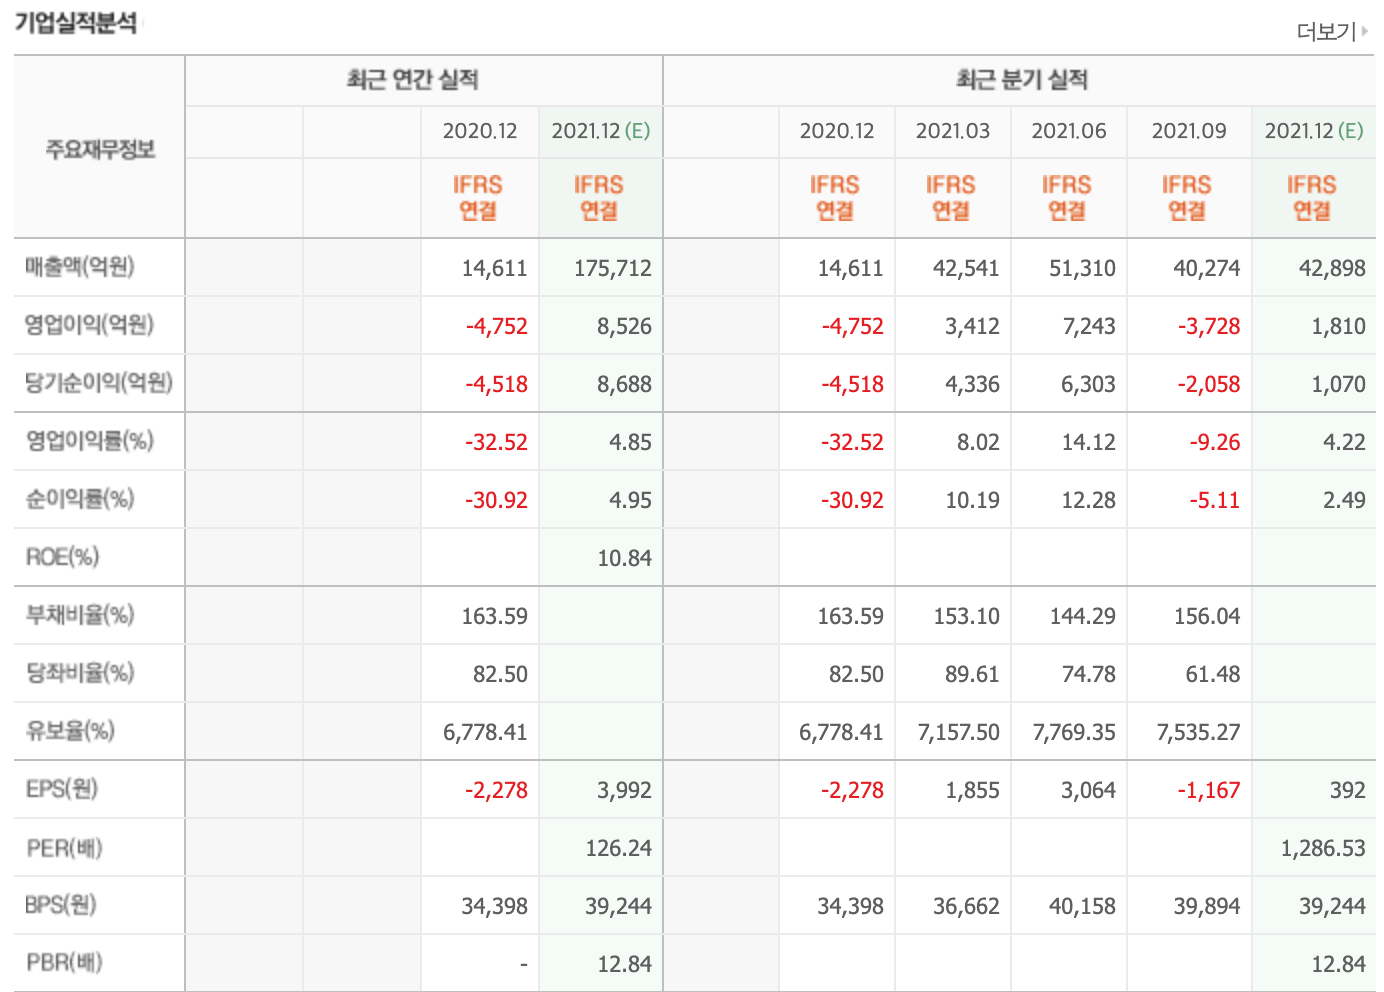The width and height of the screenshot is (1384, 992).
Task: Click the BPS(원) row label
Action: (x=61, y=905)
